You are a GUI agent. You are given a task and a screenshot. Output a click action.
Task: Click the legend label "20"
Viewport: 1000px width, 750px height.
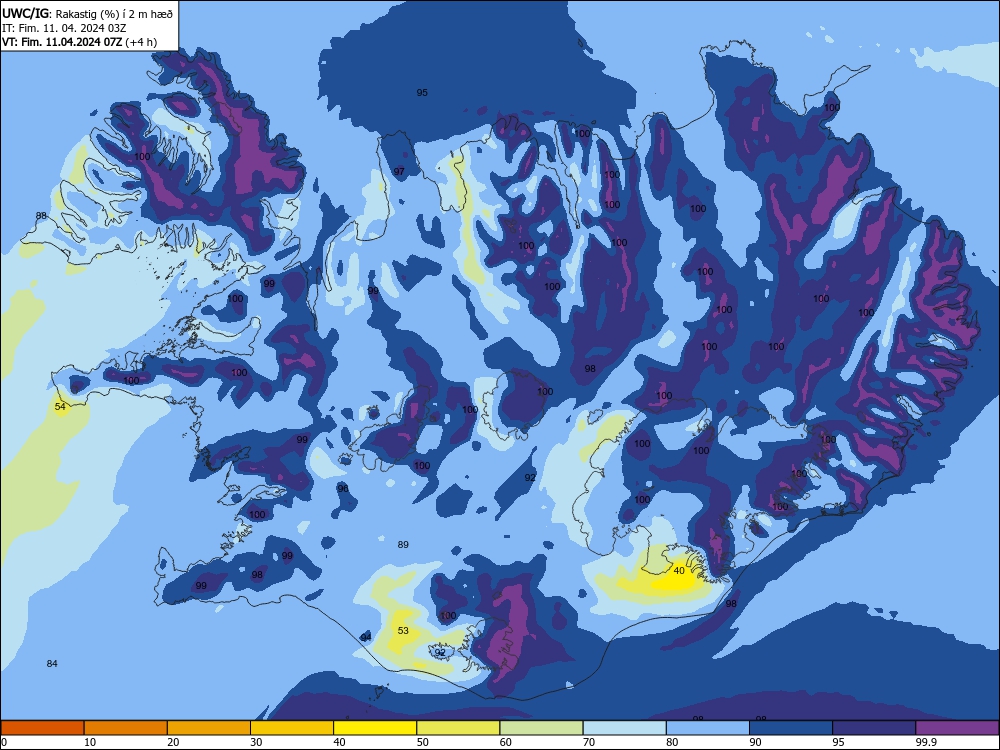[x=173, y=742]
